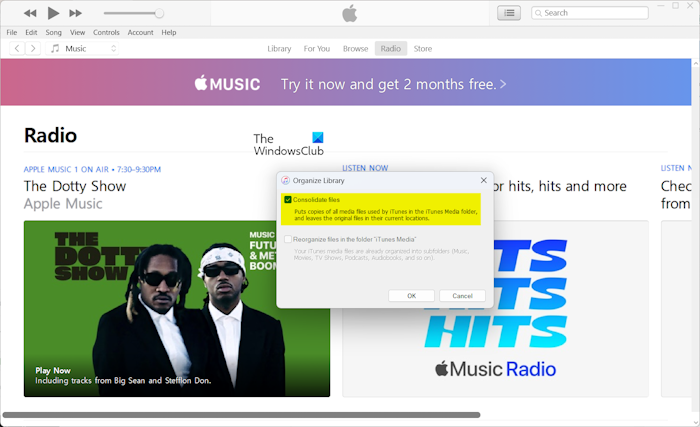Screen dimensions: 700x427
Task: Click into the Search field
Action: 590,13
